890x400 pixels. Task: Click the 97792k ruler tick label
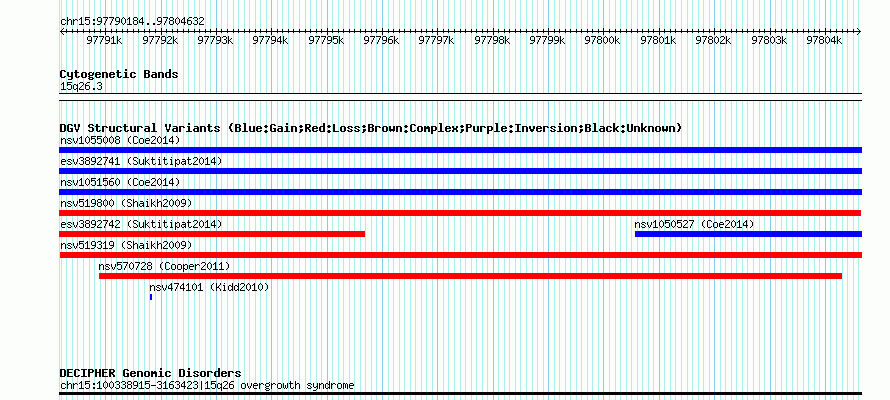pyautogui.click(x=160, y=40)
